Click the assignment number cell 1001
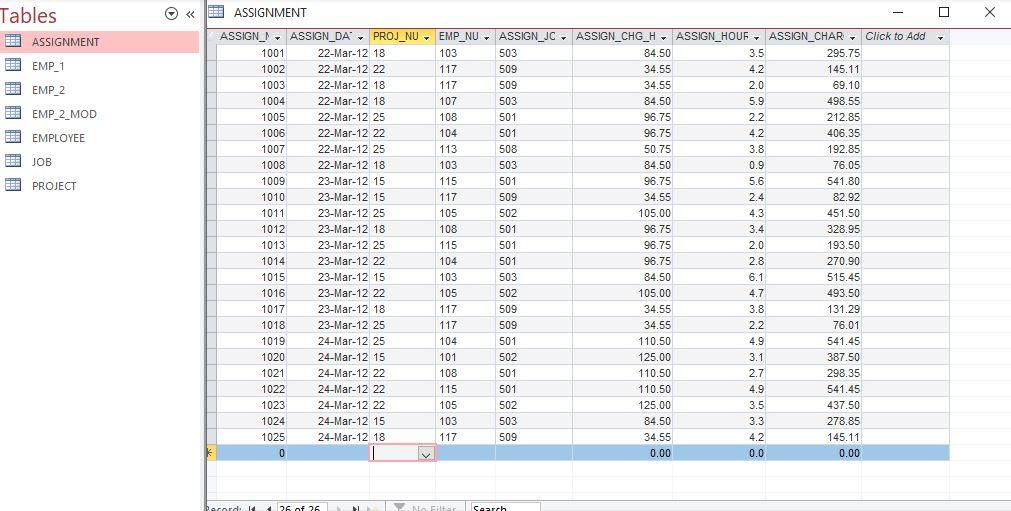Image resolution: width=1011 pixels, height=511 pixels. point(251,53)
